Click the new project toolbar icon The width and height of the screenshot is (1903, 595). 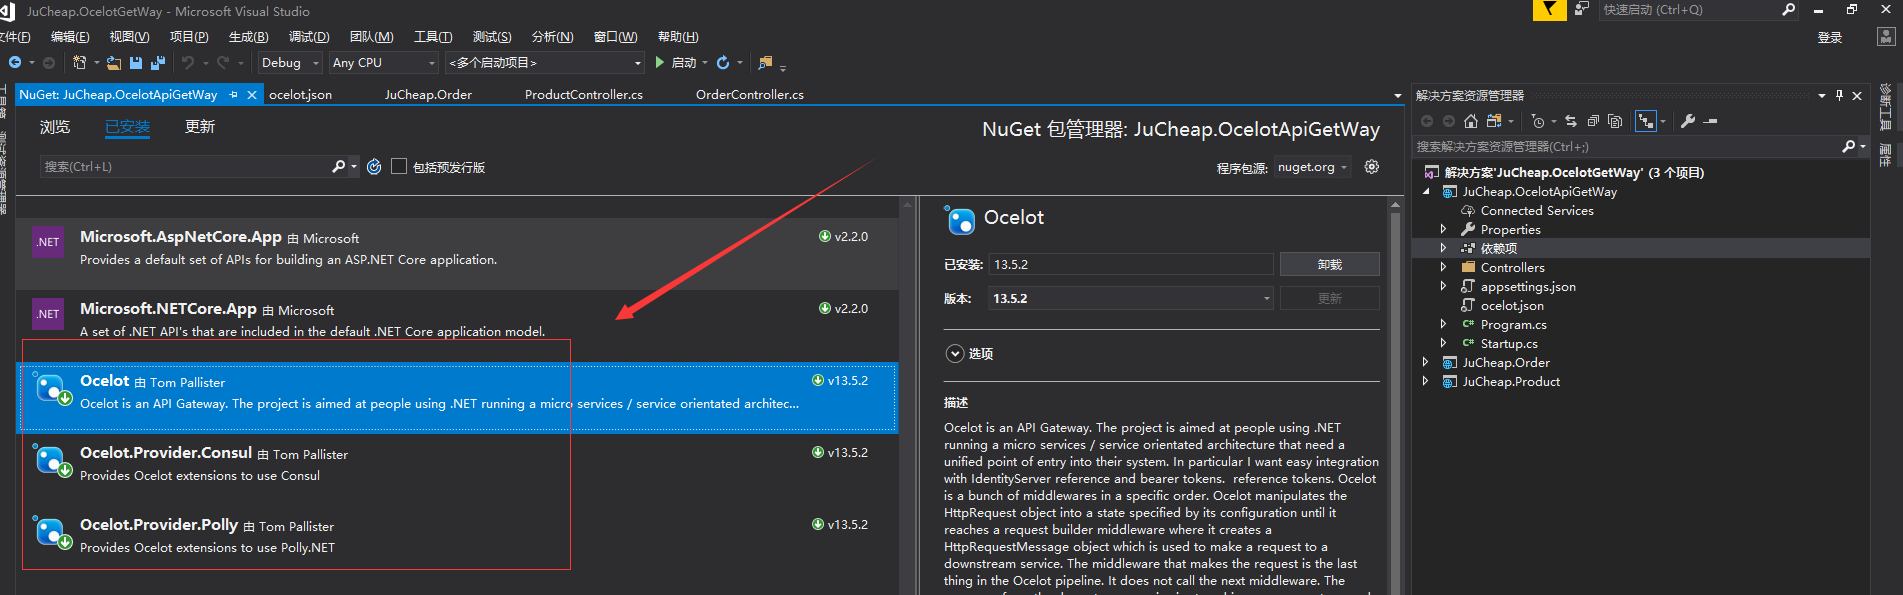coord(80,62)
